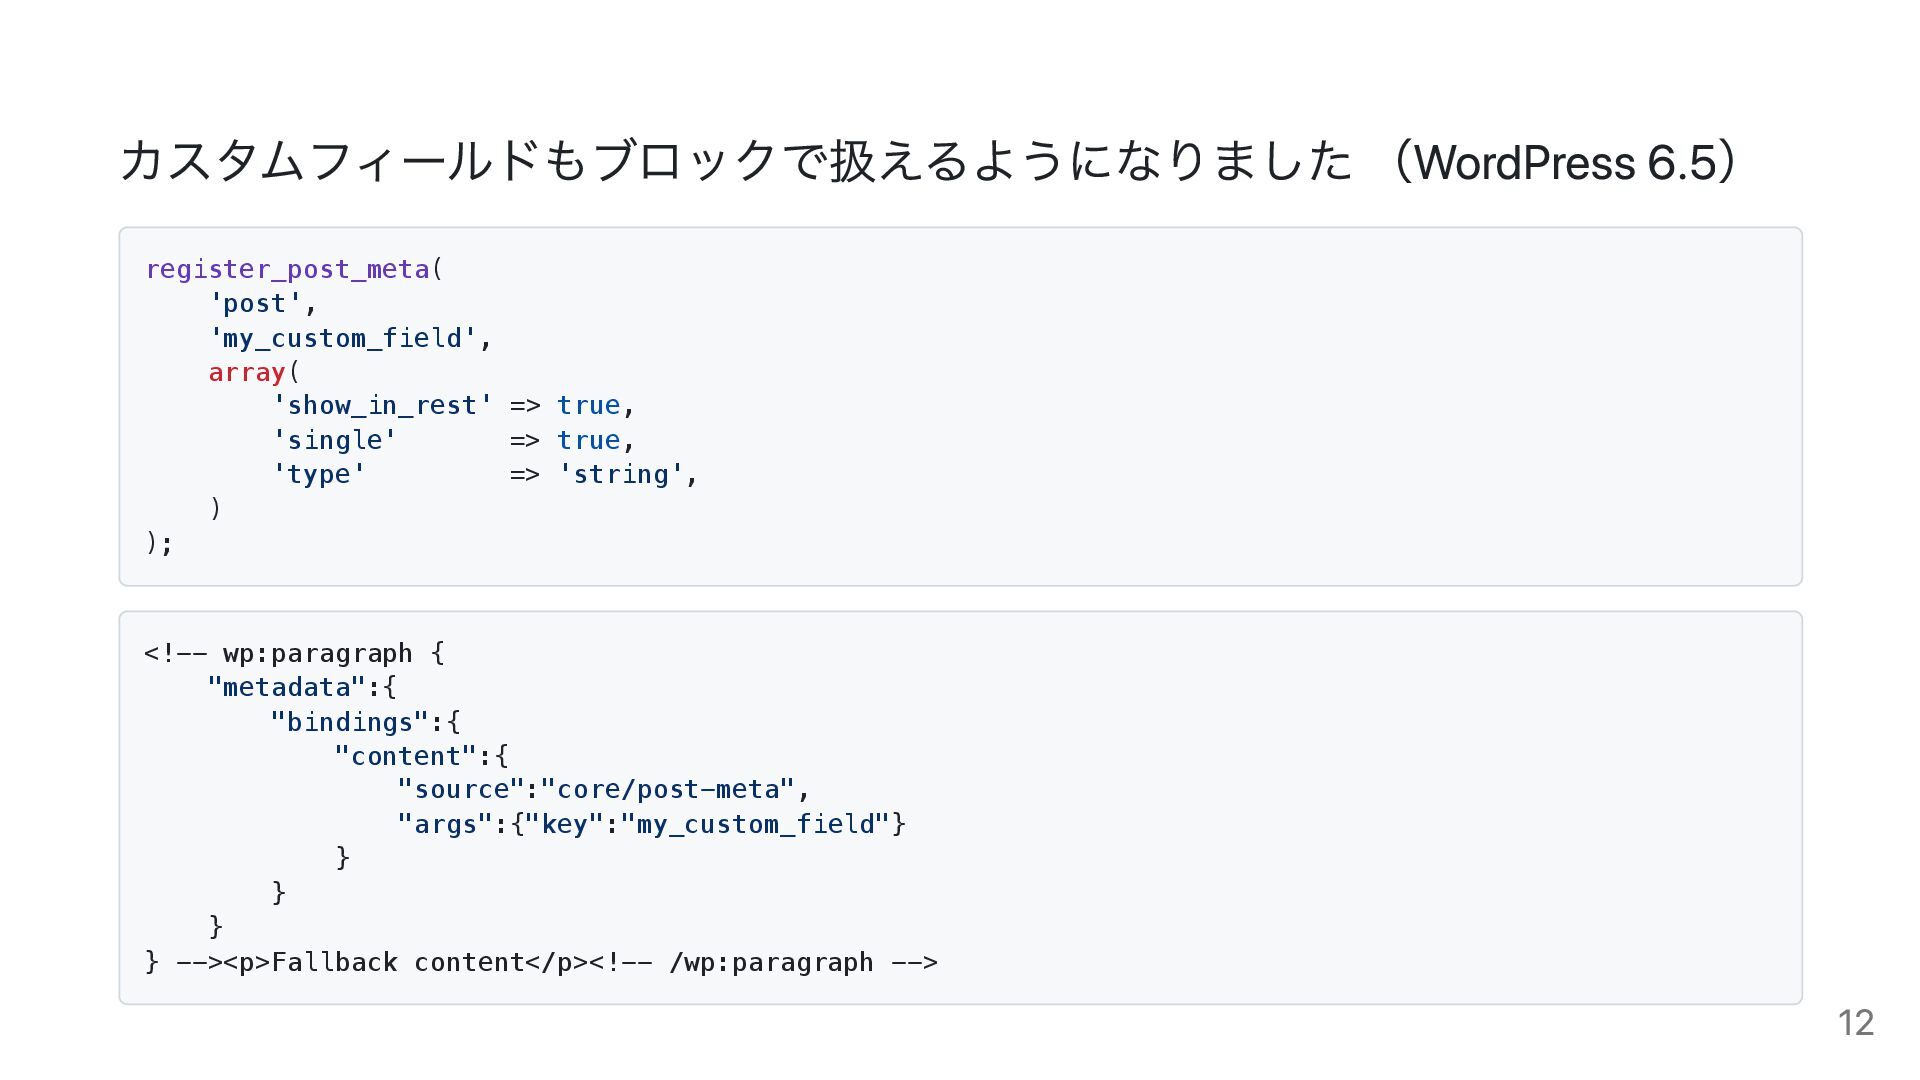Click the "args" key in block markup
Image resolution: width=1920 pixels, height=1080 pixels.
tap(446, 824)
